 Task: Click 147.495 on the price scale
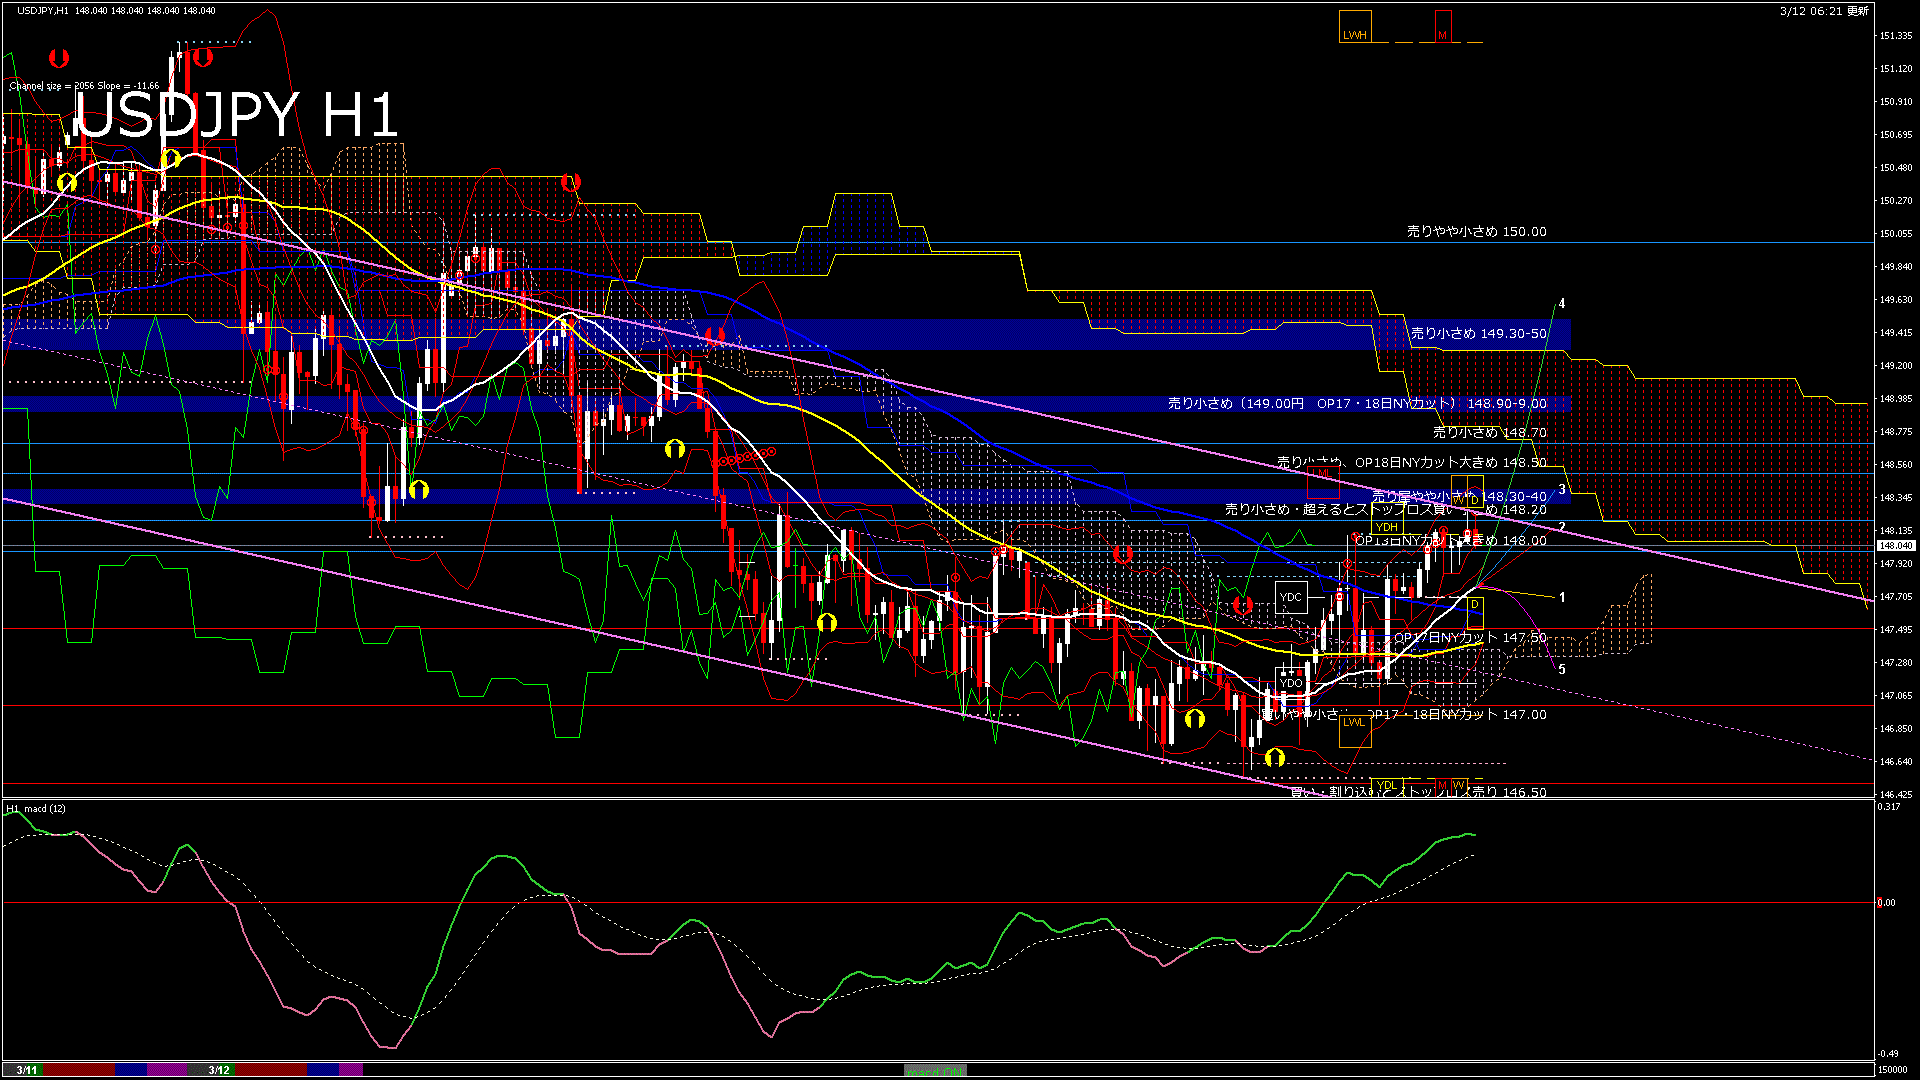click(x=1896, y=630)
